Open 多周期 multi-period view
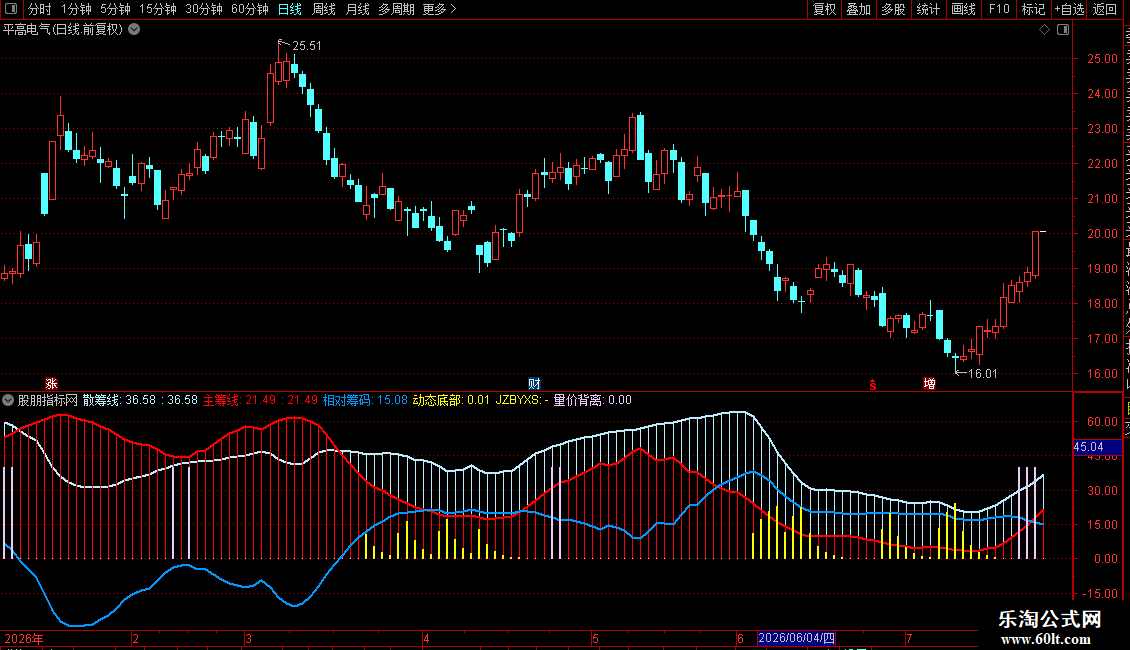1130x650 pixels. (396, 9)
